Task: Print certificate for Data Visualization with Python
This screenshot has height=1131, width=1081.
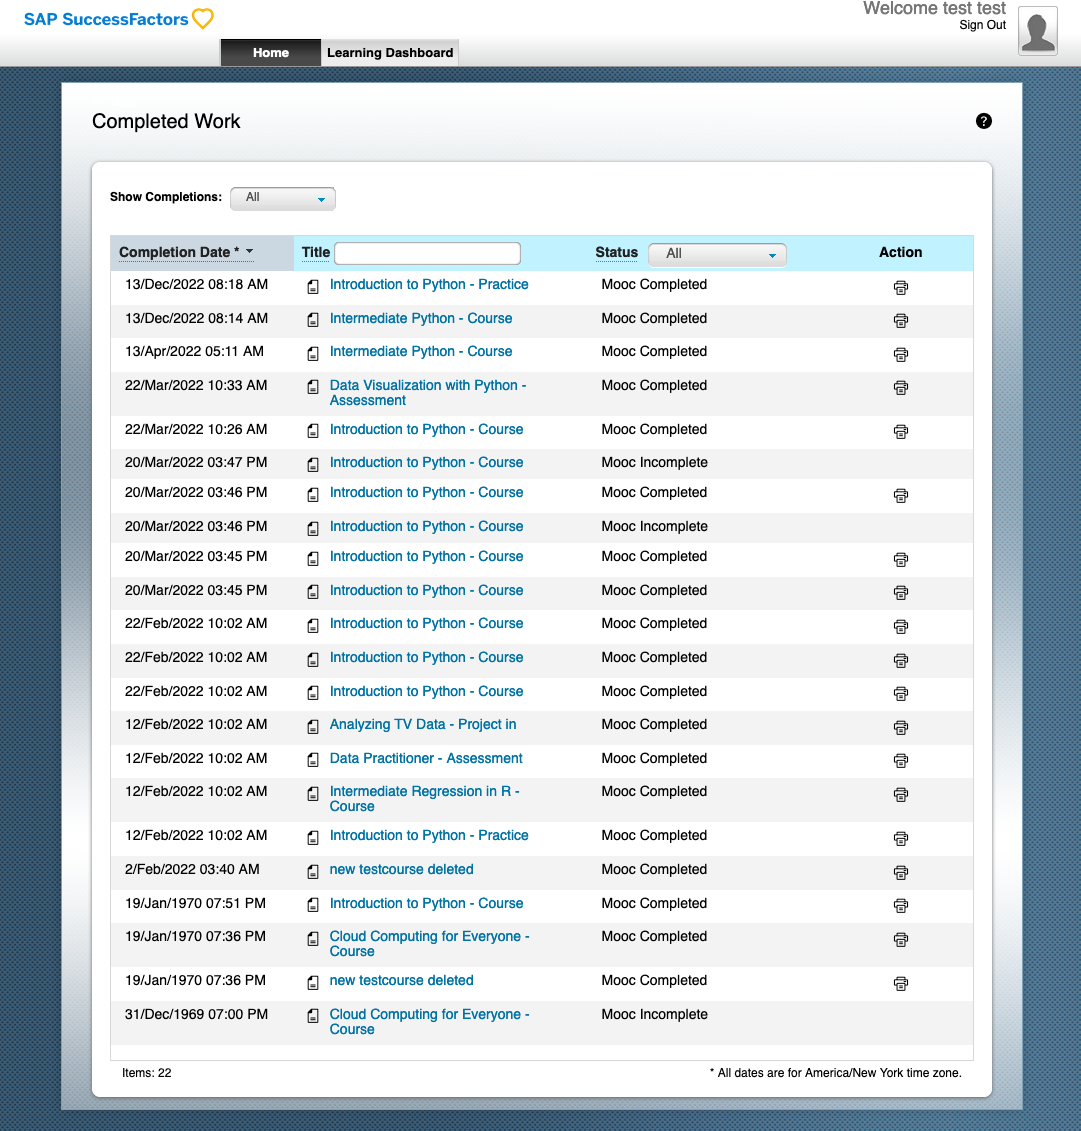Action: tap(900, 388)
